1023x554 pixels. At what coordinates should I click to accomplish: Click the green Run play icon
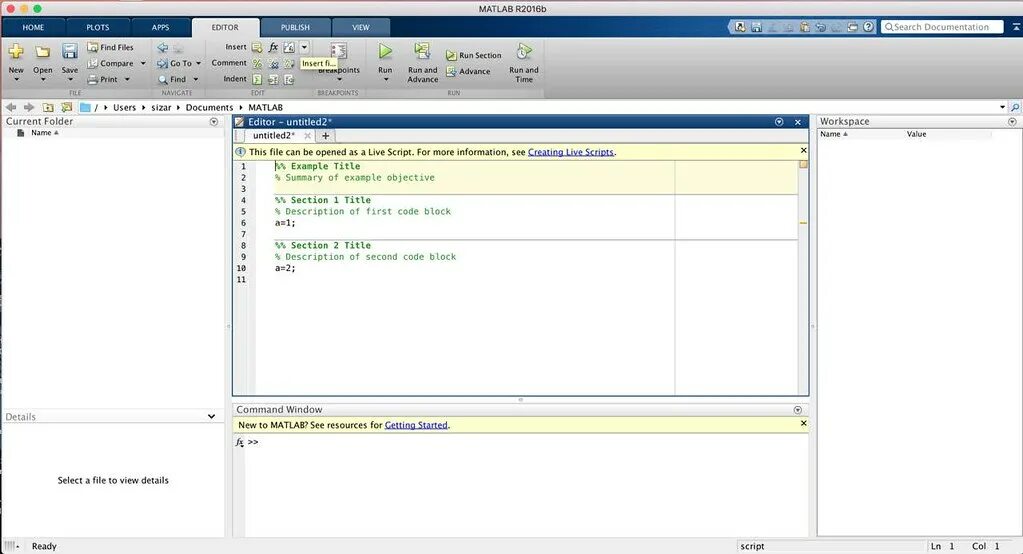386,51
